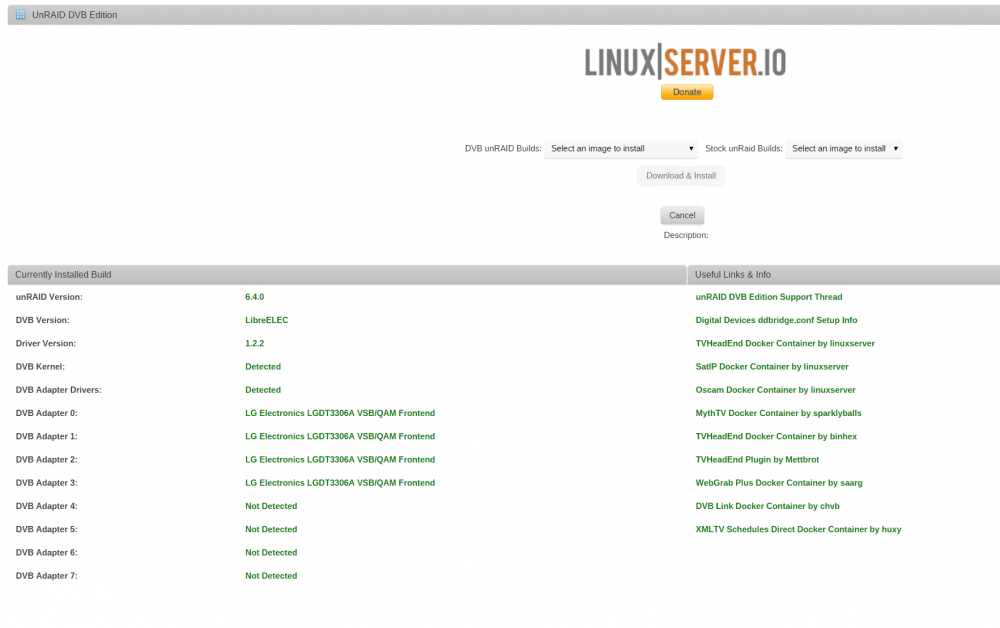This screenshot has width=1000, height=628.
Task: Open SatIP Docker Container by linuxserver link
Action: (x=772, y=367)
